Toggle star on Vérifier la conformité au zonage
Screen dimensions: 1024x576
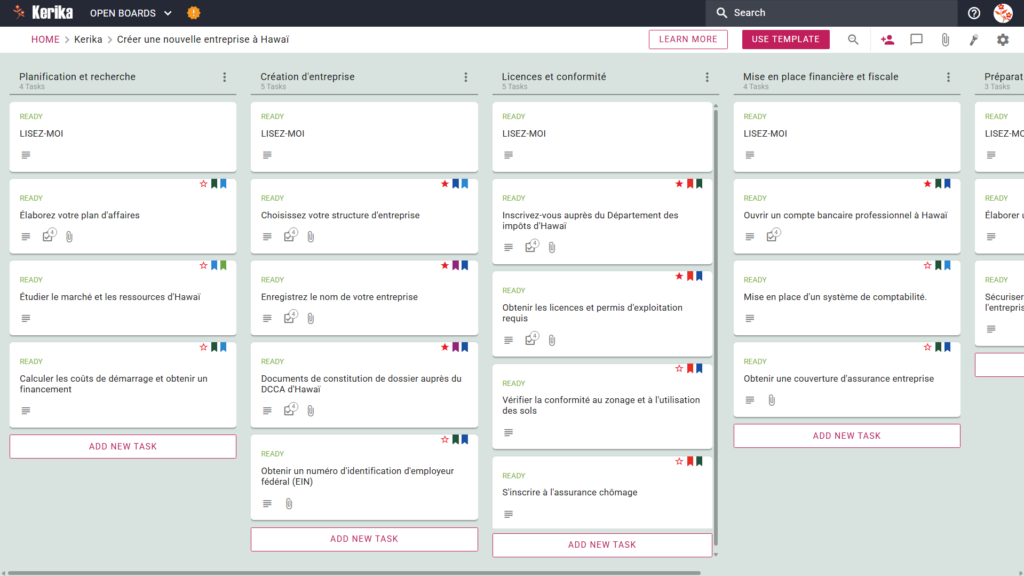point(679,368)
